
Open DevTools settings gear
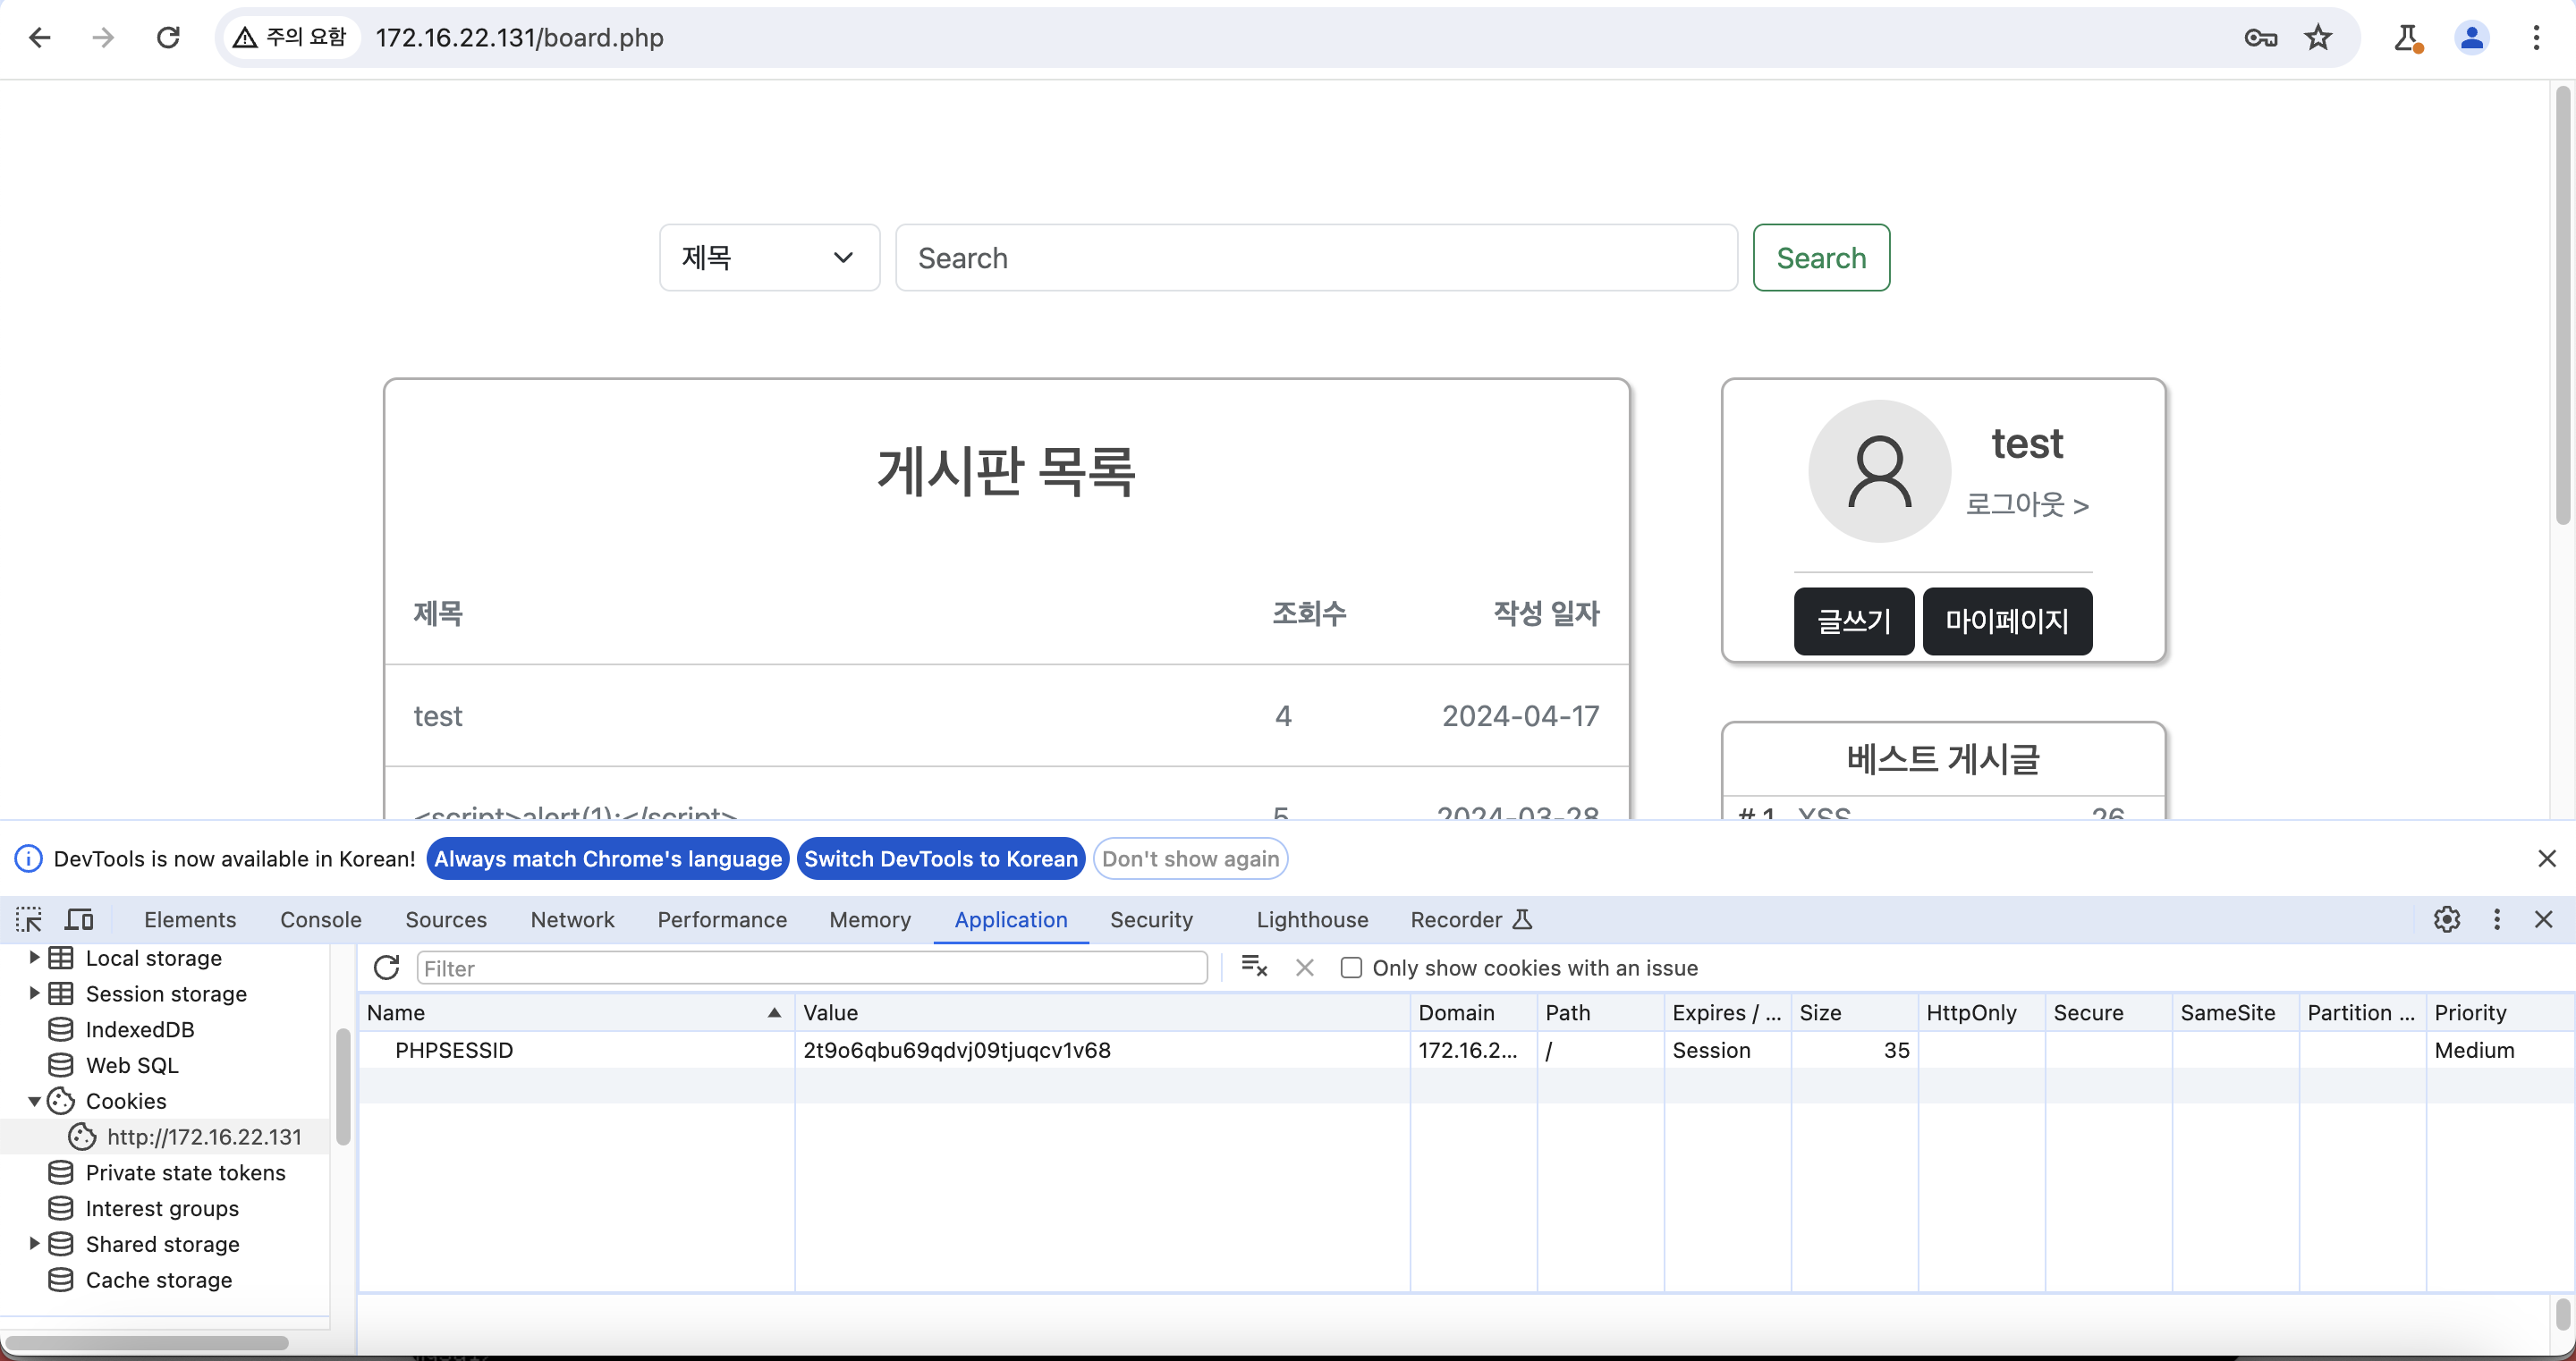click(2446, 919)
